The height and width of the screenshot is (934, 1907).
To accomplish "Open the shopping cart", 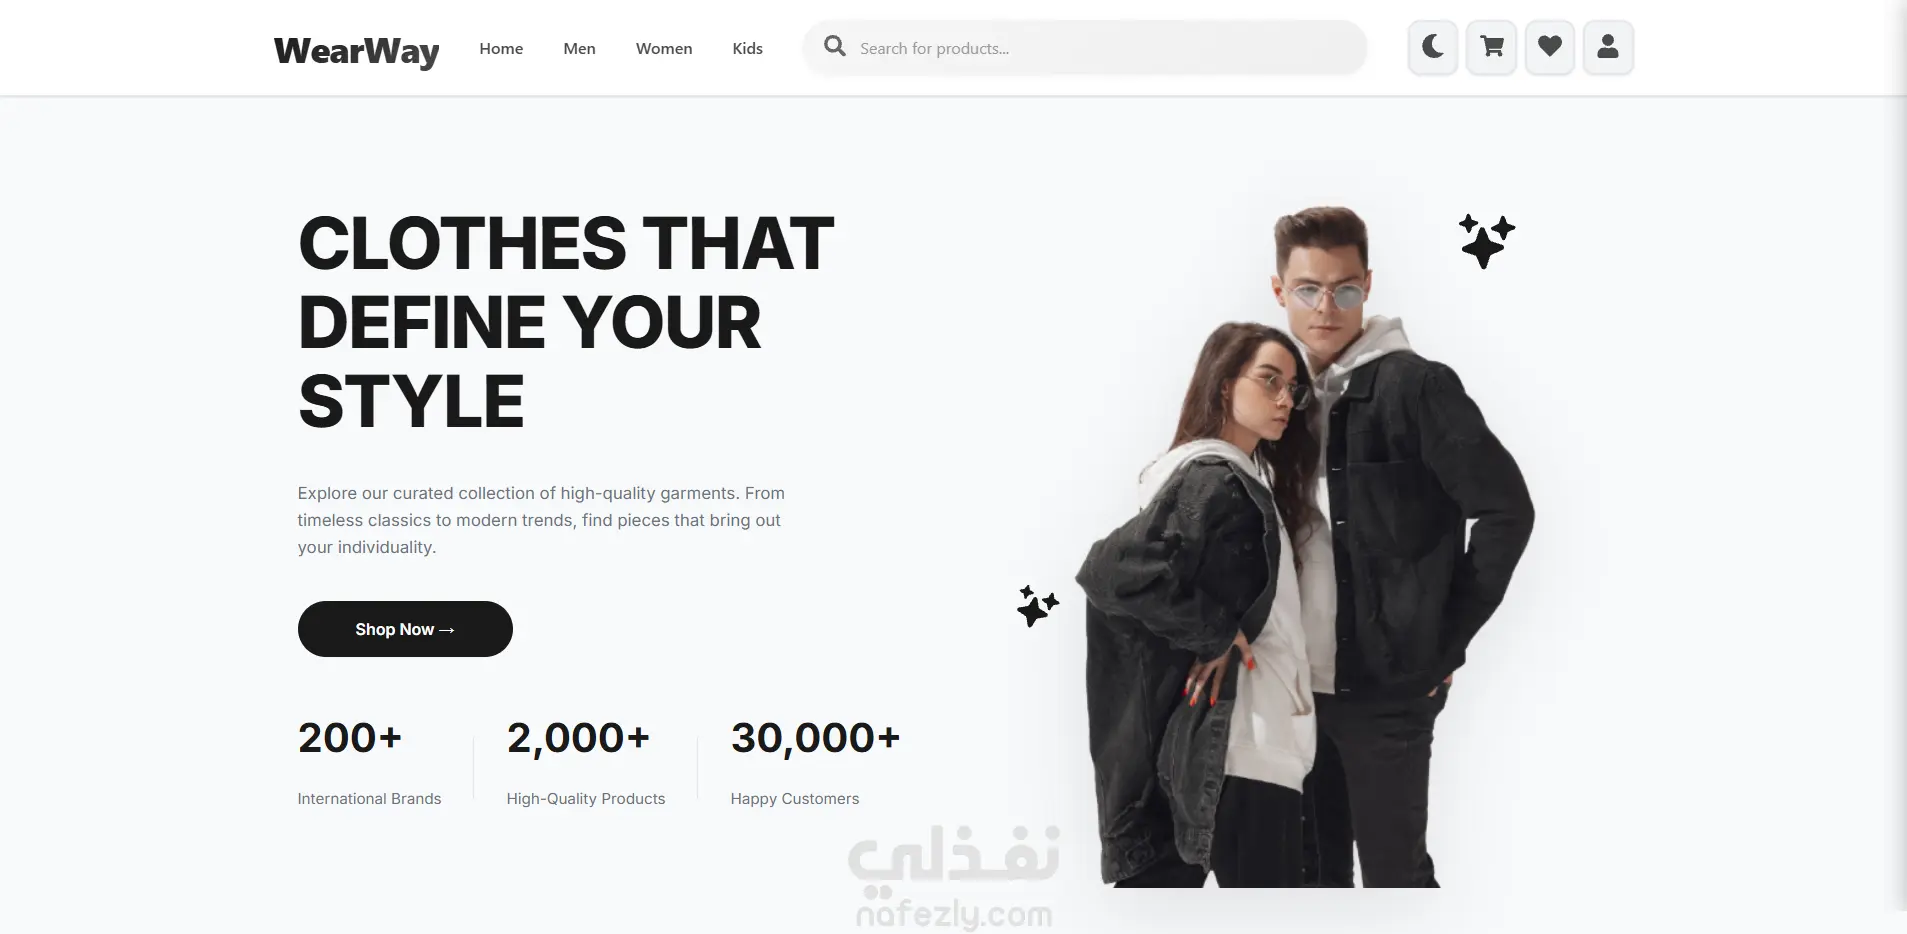I will click(1491, 47).
